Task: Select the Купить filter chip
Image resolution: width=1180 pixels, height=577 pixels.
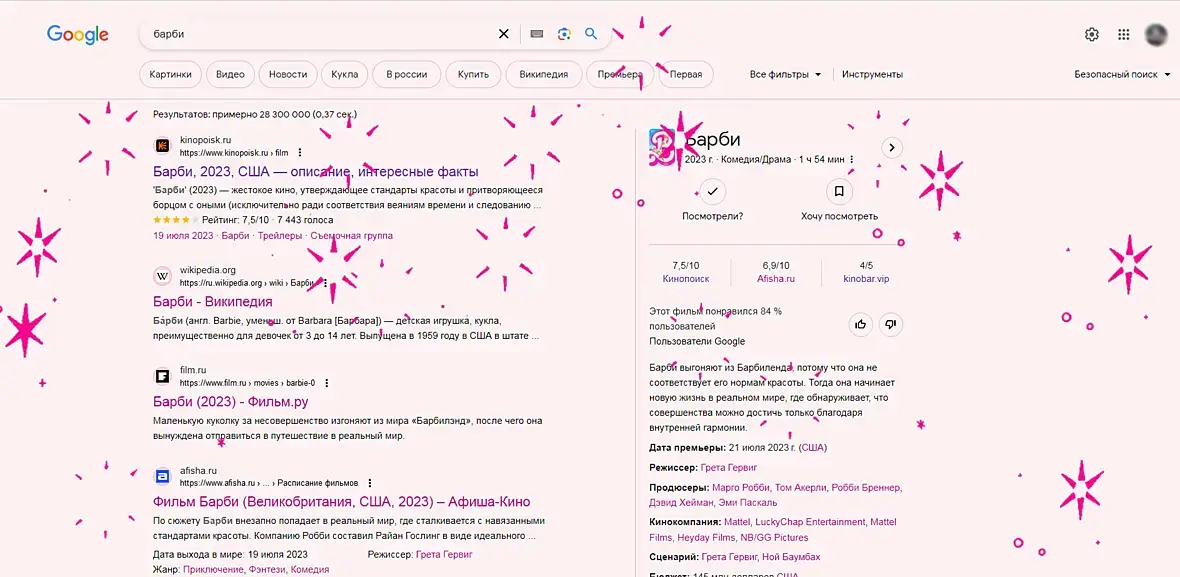Action: (x=473, y=74)
